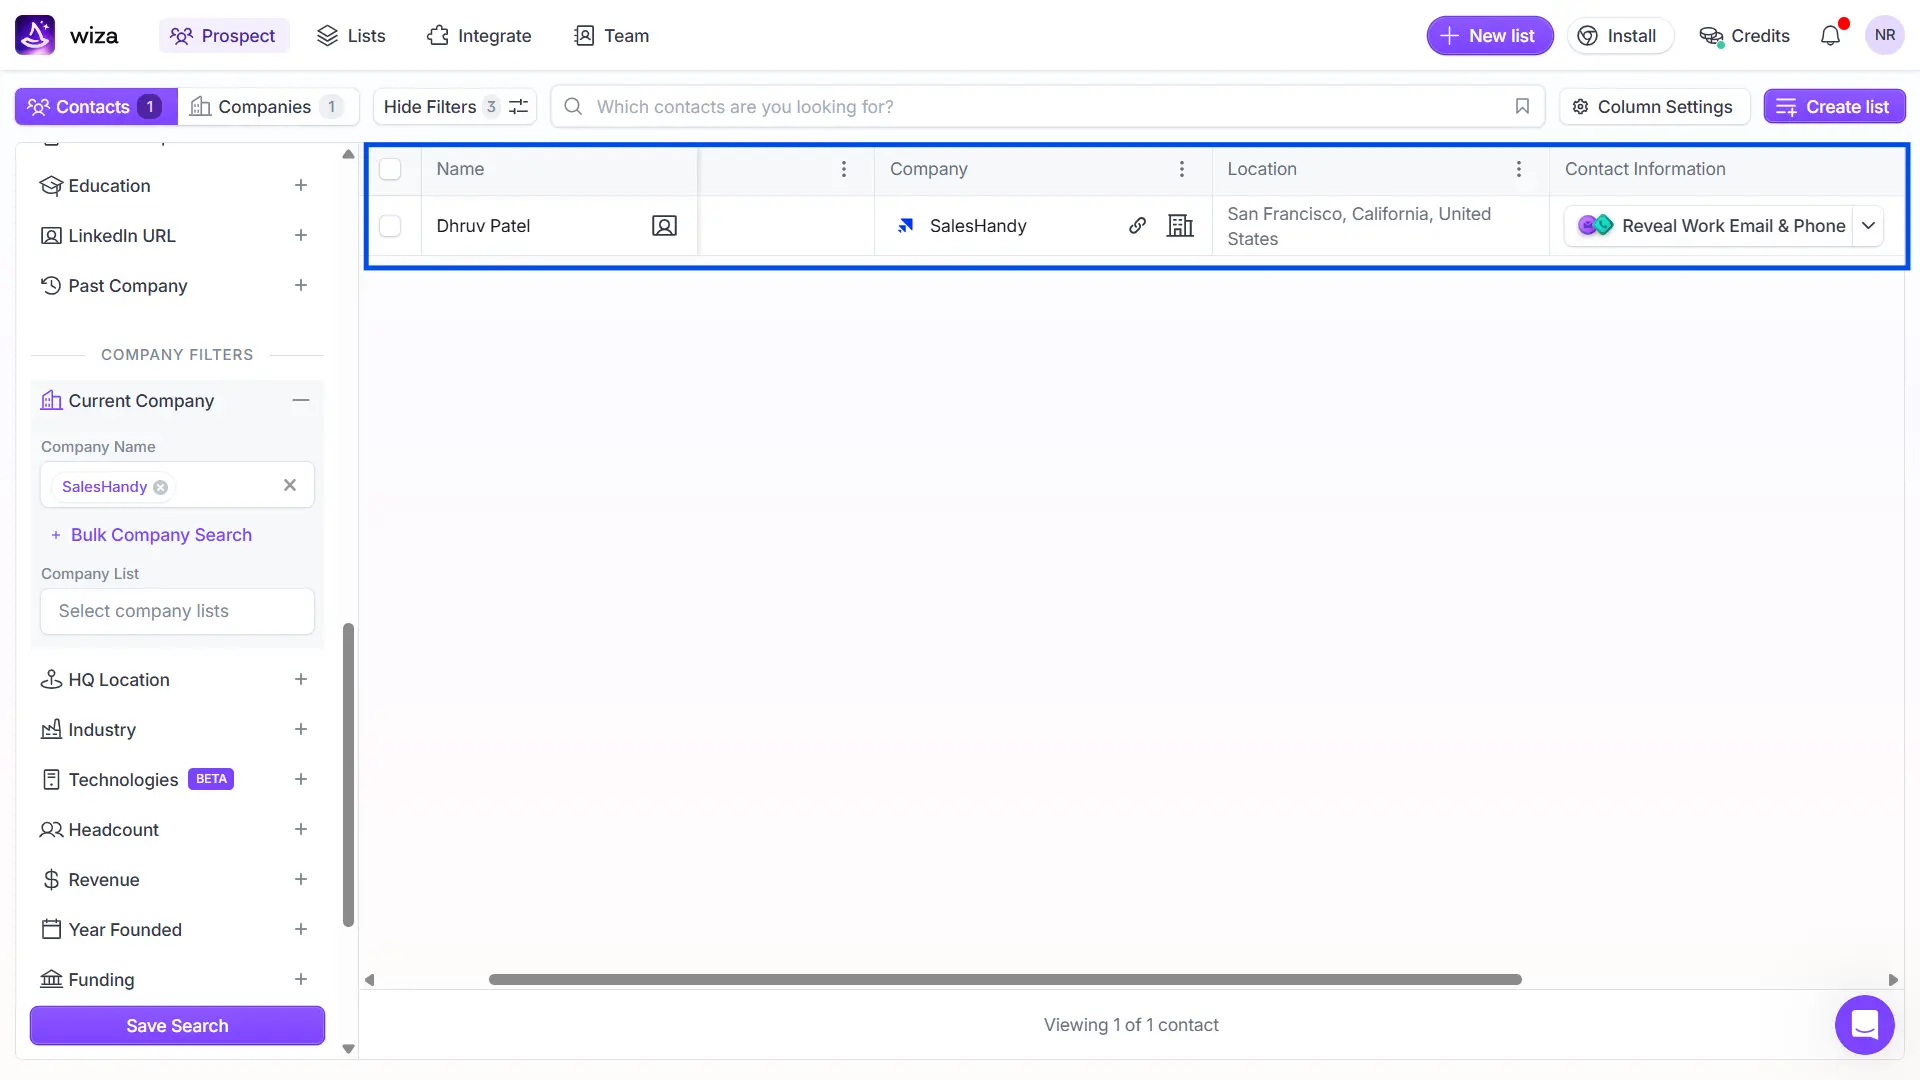This screenshot has height=1080, width=1920.
Task: Click the Save Search button
Action: [177, 1025]
